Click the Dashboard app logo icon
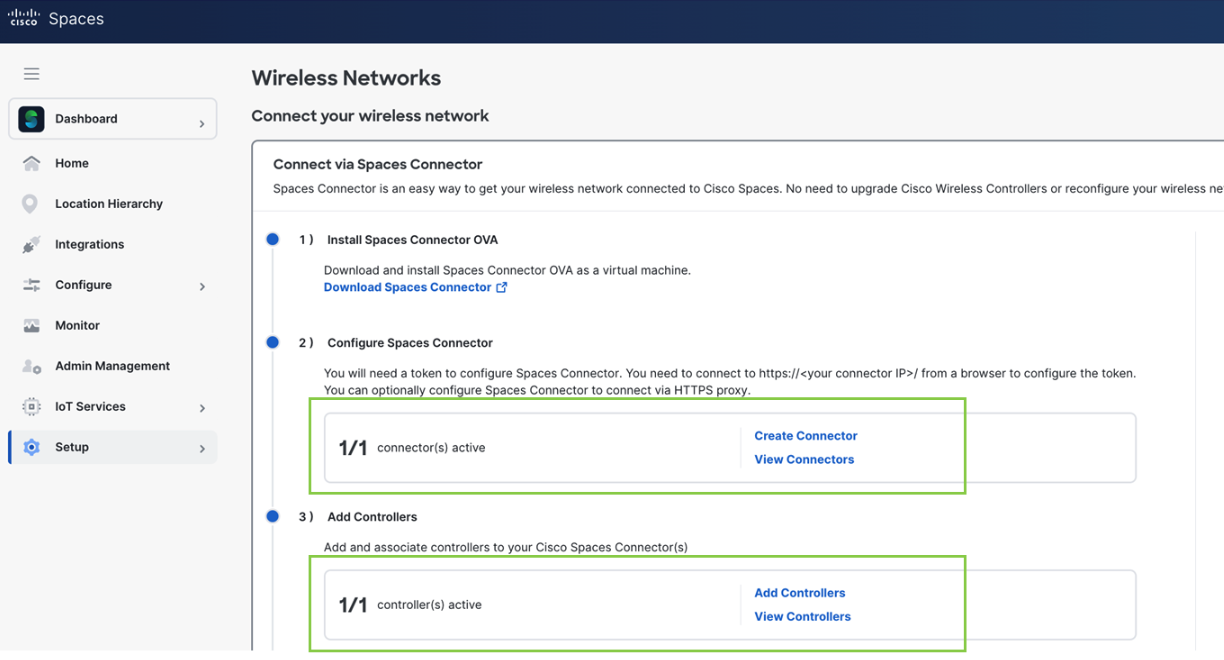Image resolution: width=1224 pixels, height=660 pixels. 32,119
